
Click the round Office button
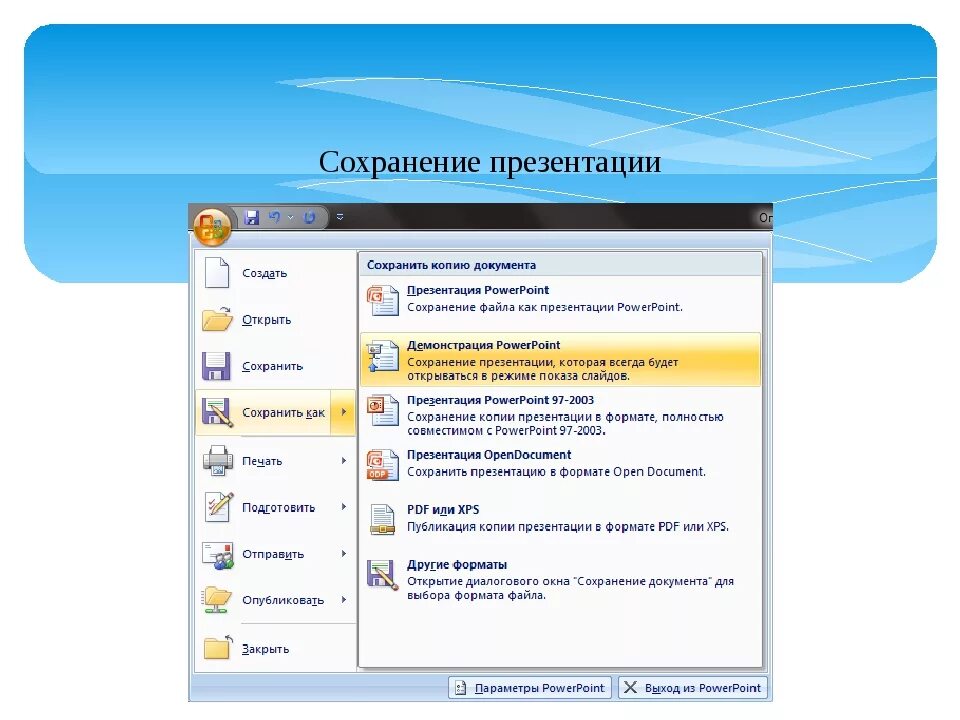pos(212,226)
